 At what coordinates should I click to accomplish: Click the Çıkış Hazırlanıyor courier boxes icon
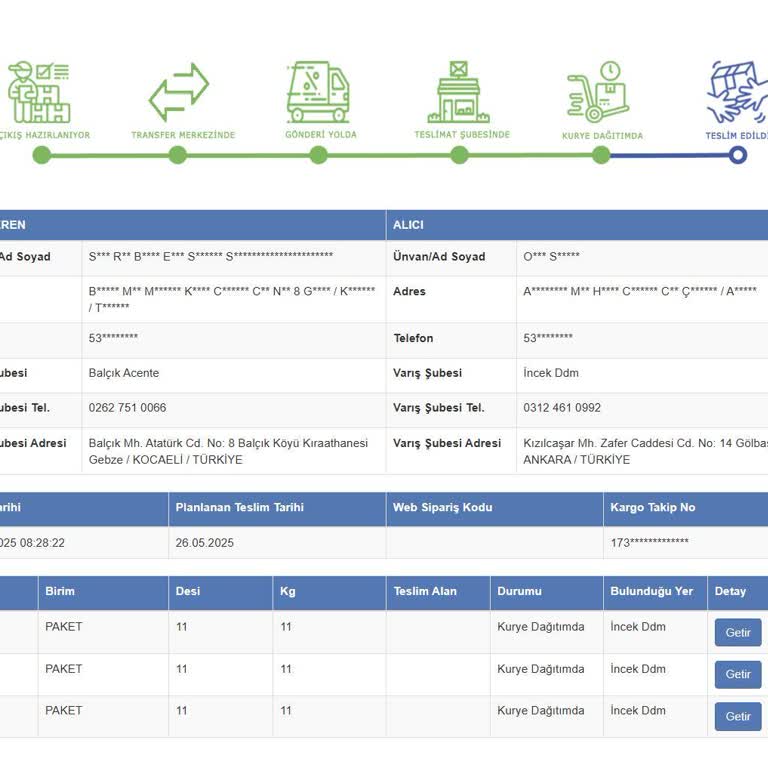(x=39, y=92)
